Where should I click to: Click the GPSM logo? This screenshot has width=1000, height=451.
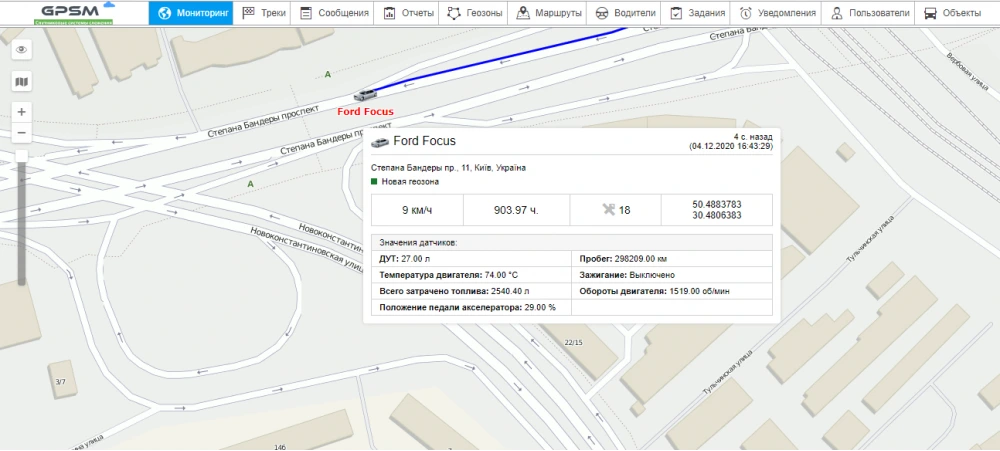pyautogui.click(x=72, y=13)
